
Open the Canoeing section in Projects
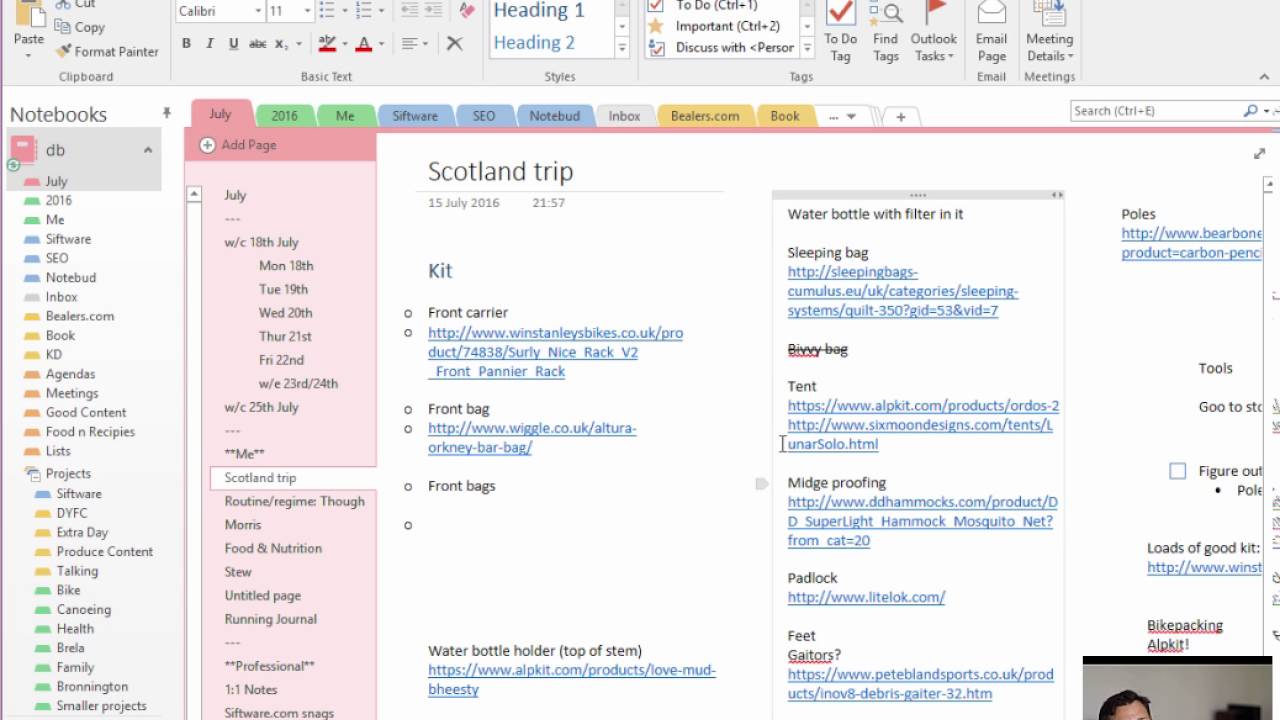[84, 609]
